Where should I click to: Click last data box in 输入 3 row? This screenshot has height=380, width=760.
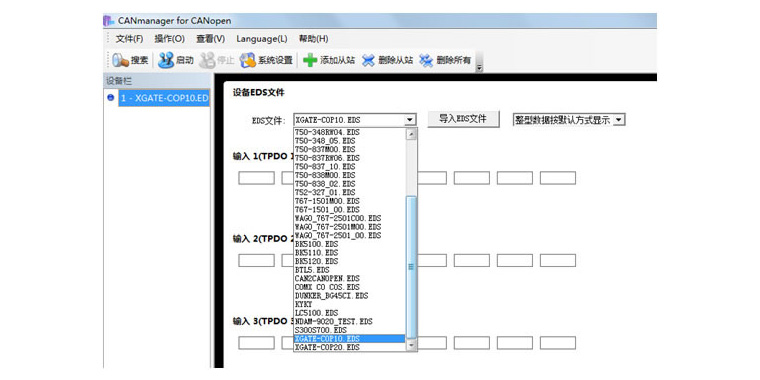[x=558, y=343]
